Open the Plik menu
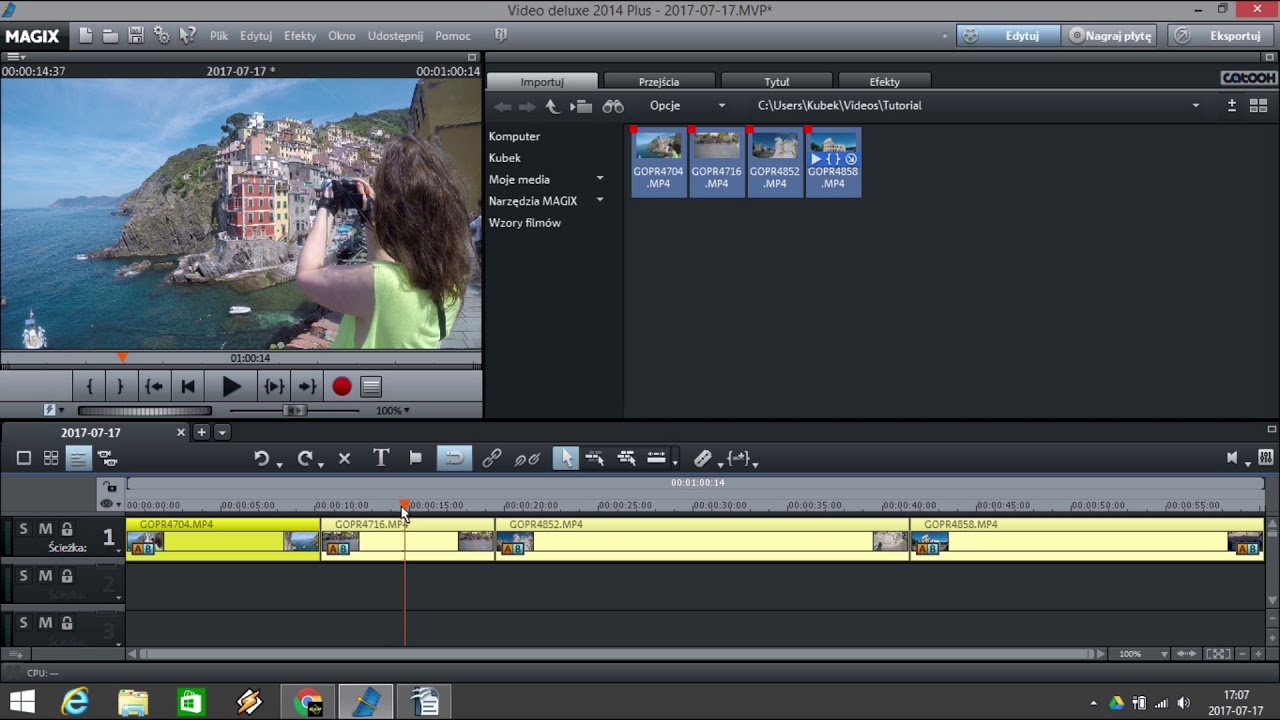 coord(219,36)
